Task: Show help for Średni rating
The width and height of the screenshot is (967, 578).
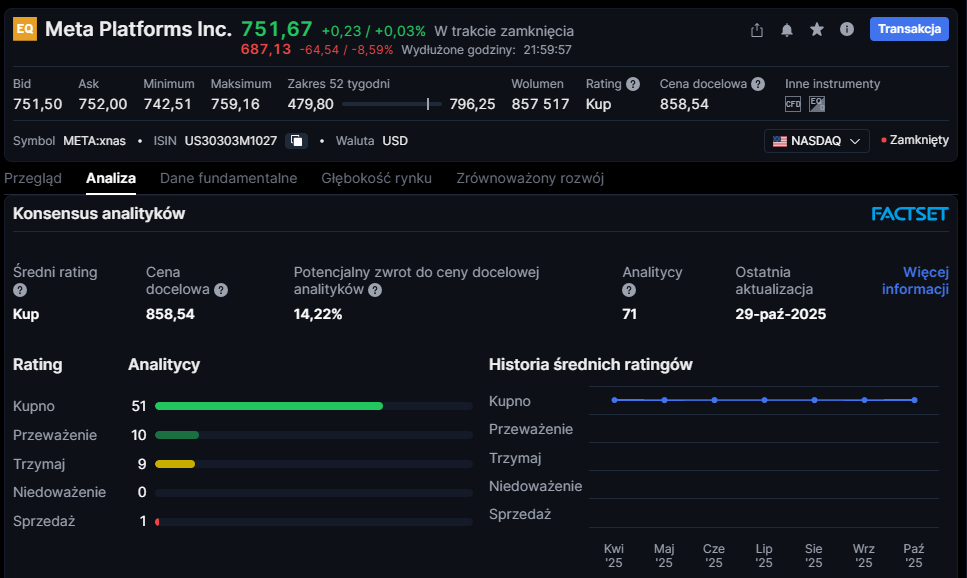Action: tap(19, 290)
